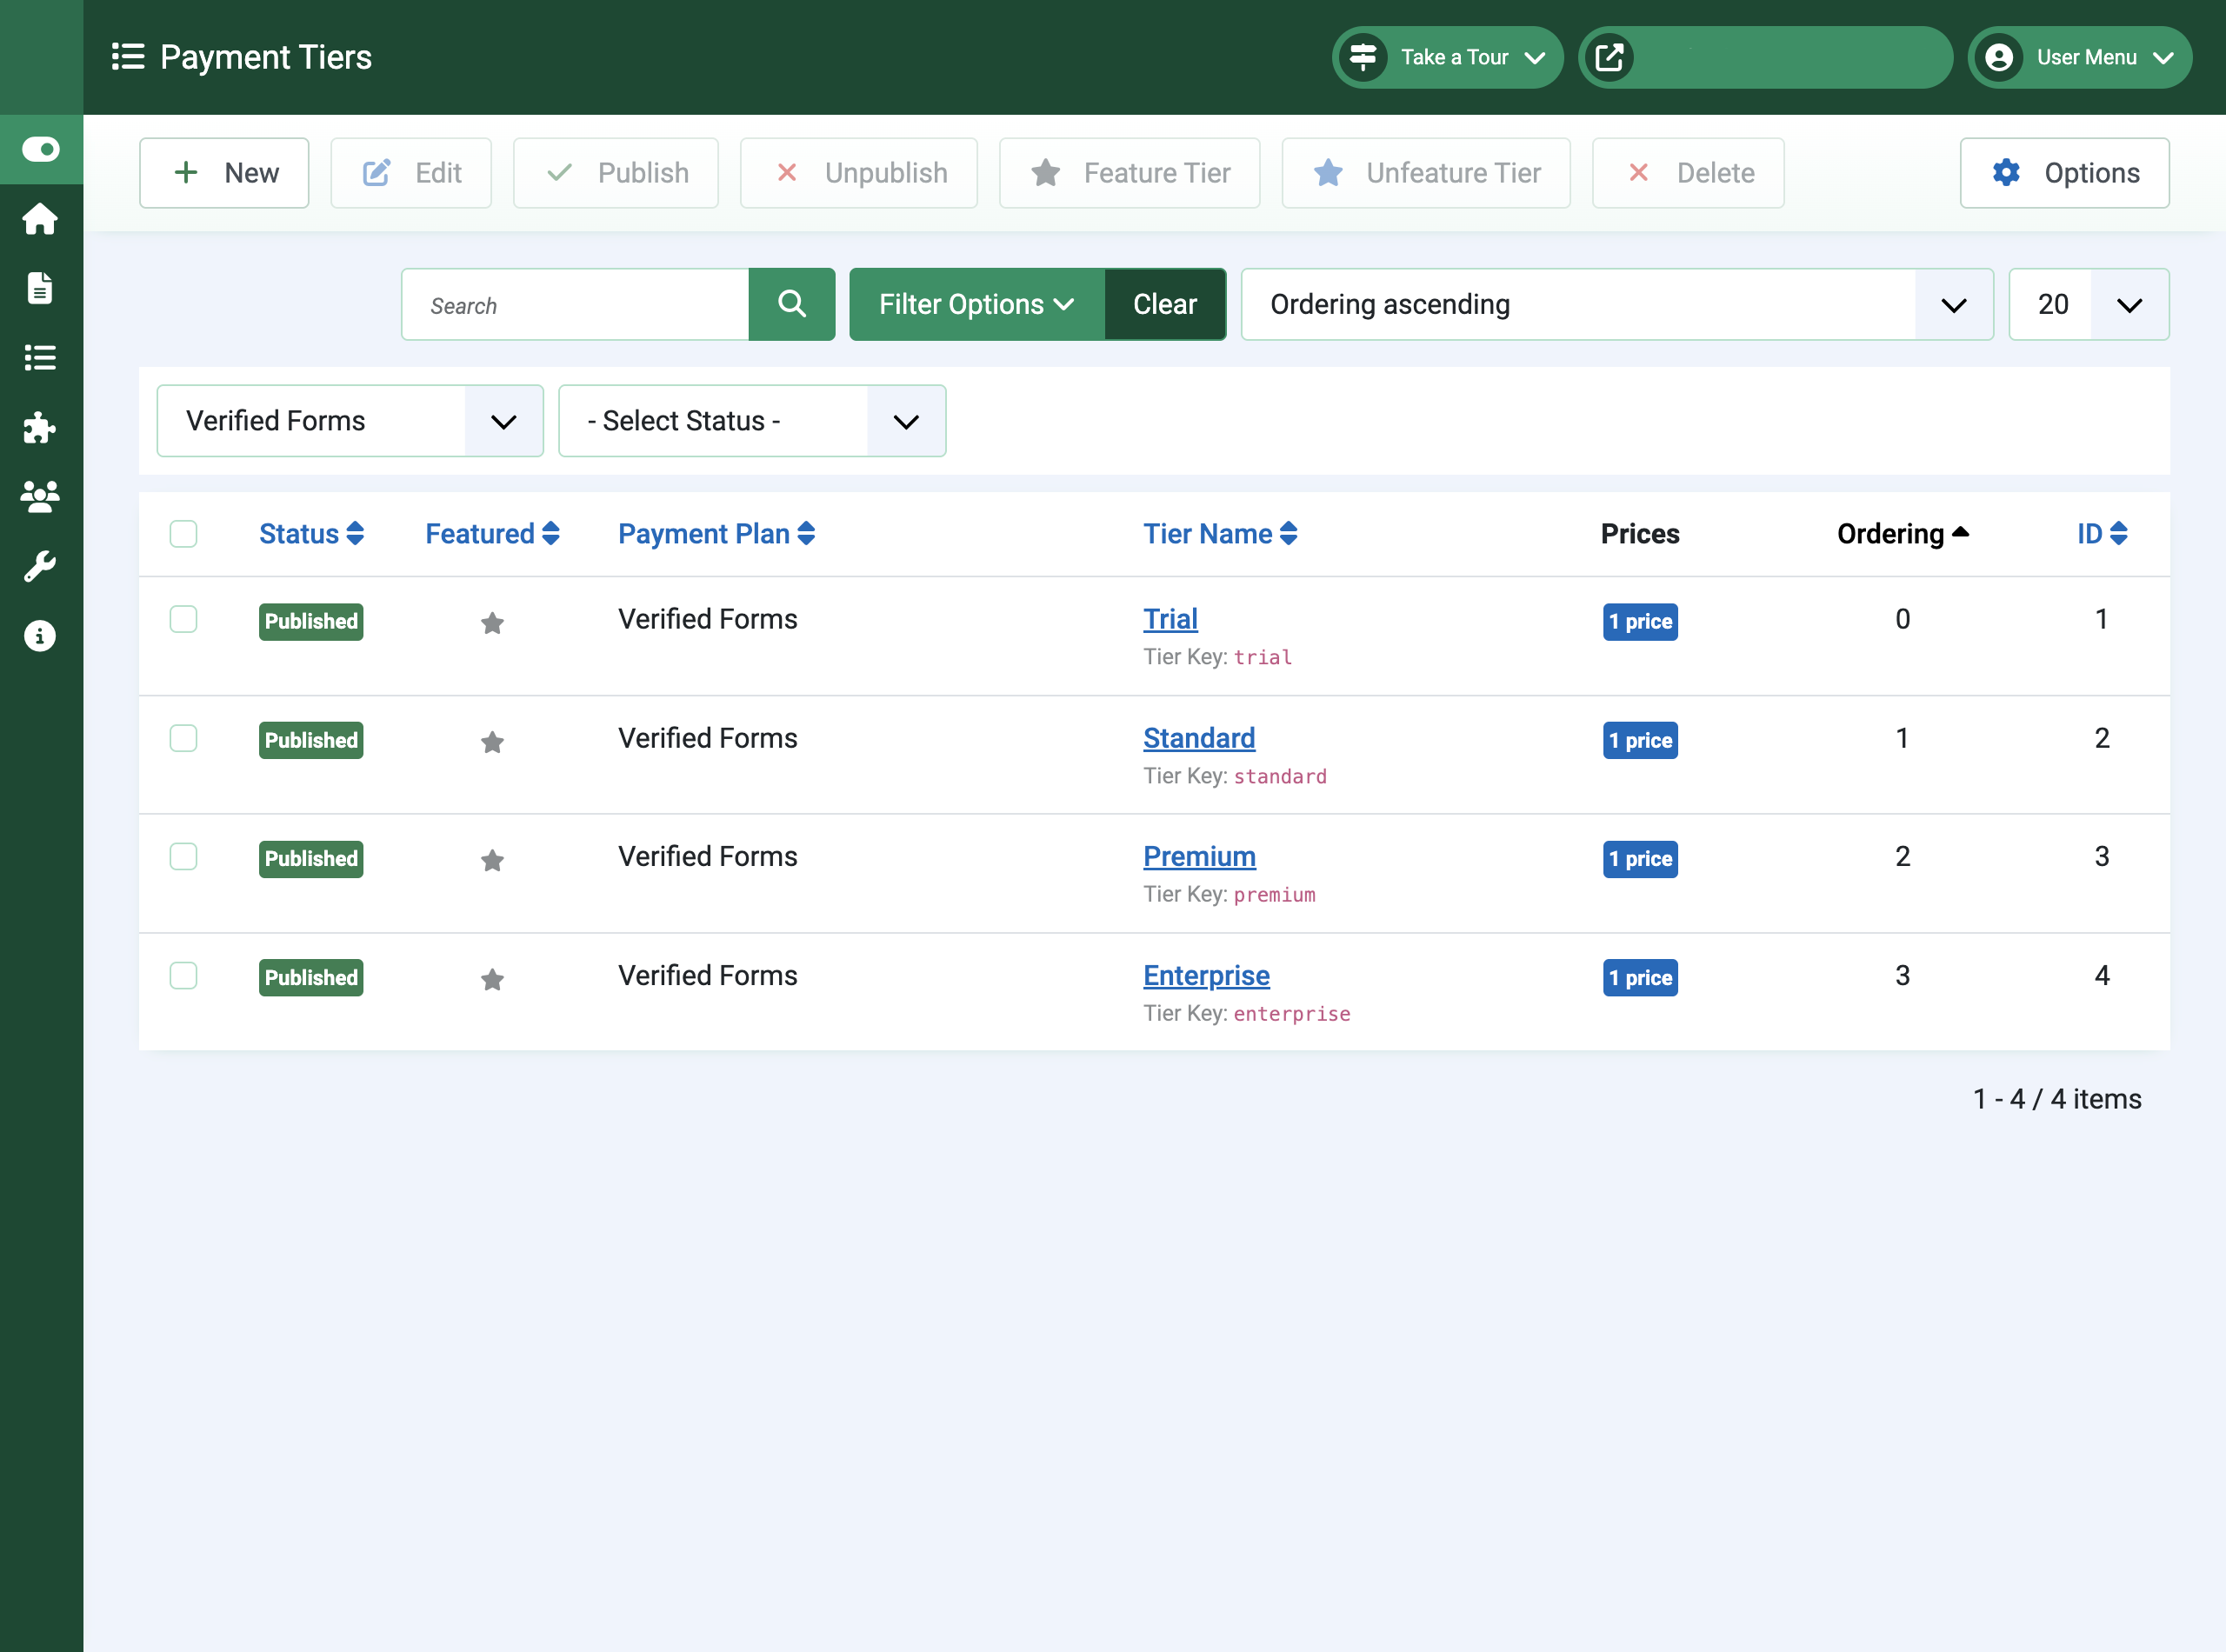Expand the Take a Tour menu

(x=1447, y=57)
